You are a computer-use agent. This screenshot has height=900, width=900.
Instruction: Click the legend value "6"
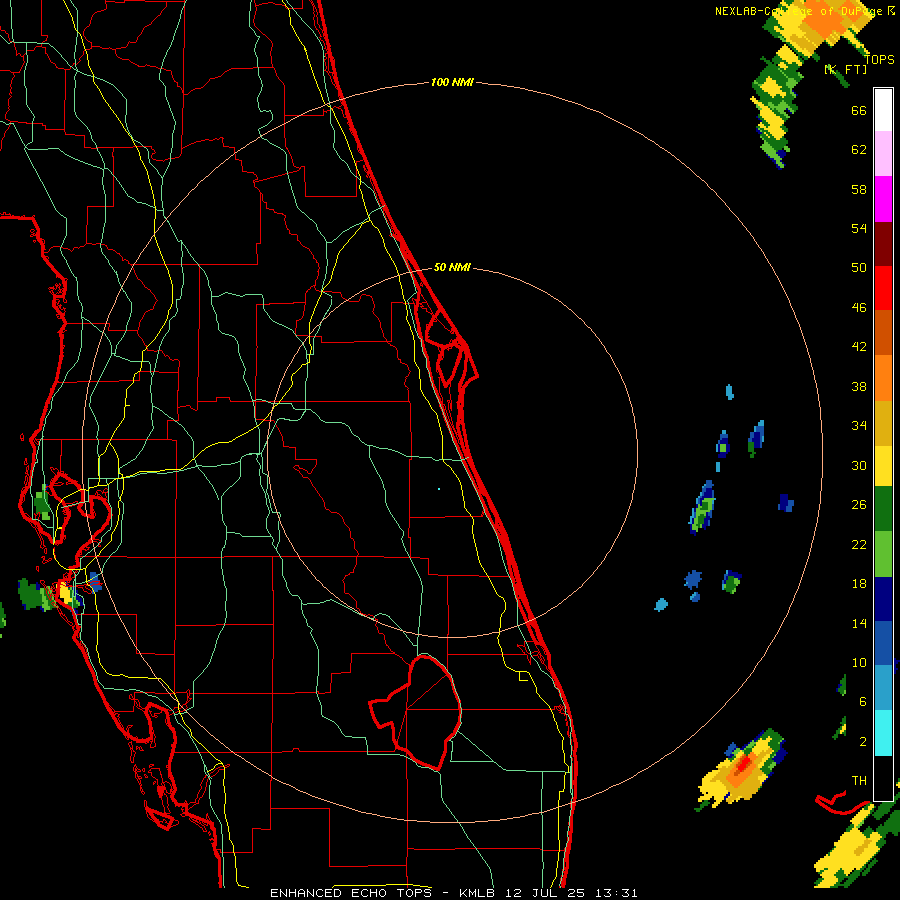coord(862,702)
